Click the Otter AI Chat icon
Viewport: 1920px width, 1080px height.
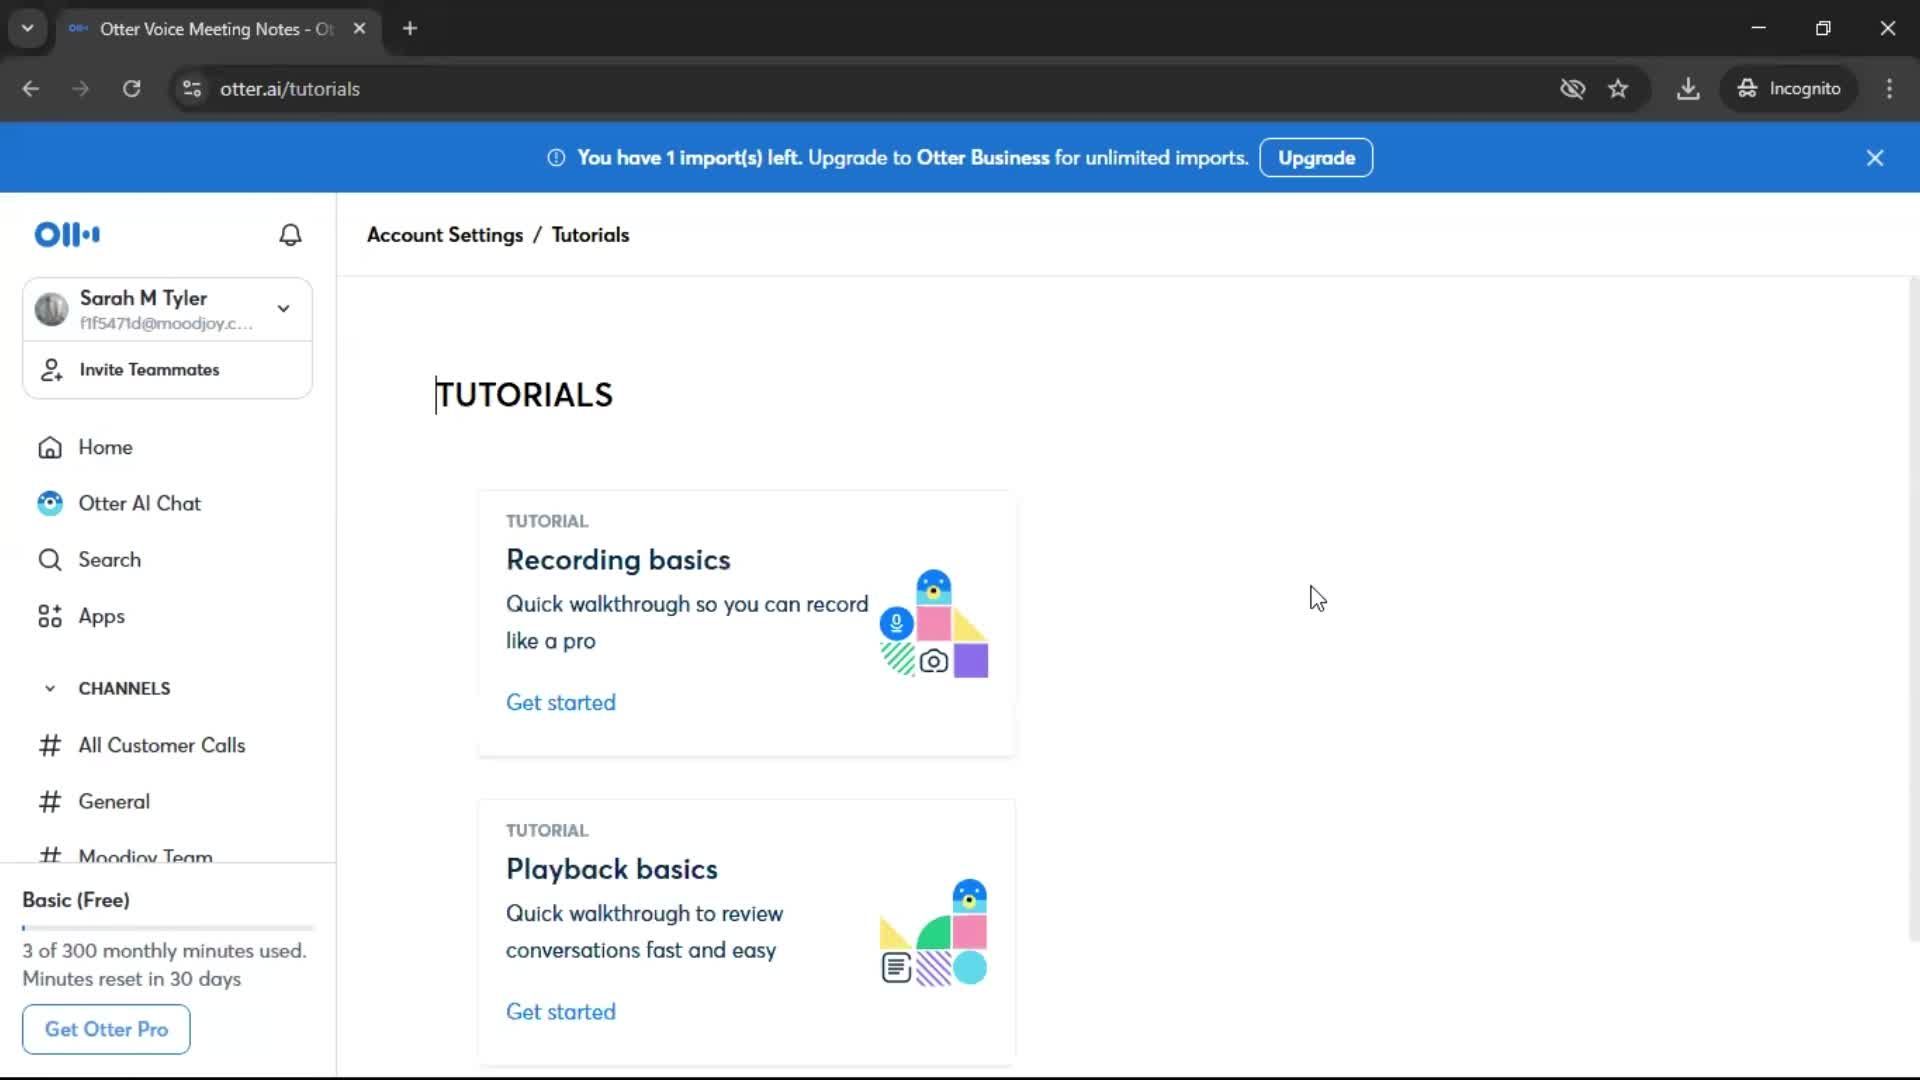pyautogui.click(x=50, y=504)
